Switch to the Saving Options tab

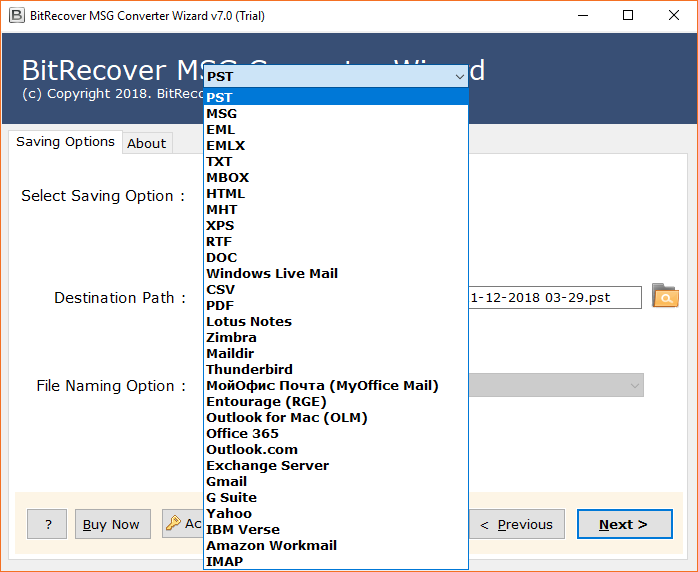[x=65, y=142]
